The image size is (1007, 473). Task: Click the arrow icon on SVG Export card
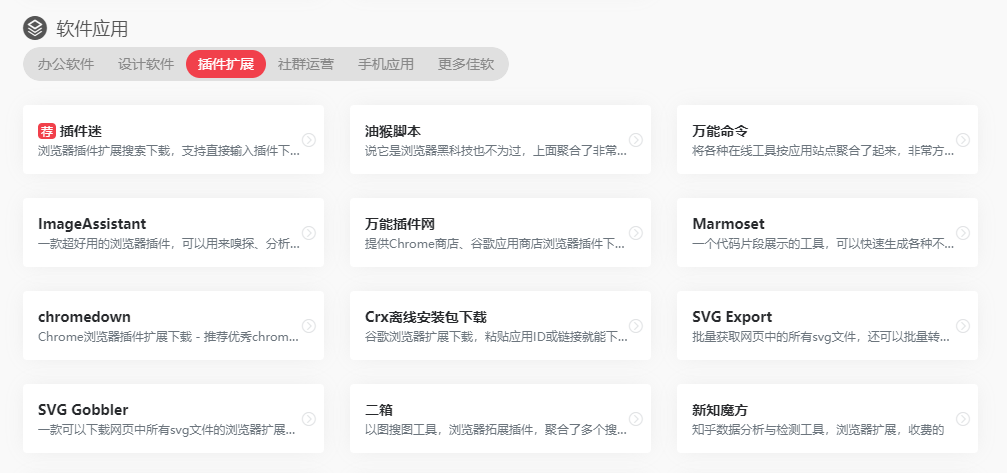(x=963, y=325)
